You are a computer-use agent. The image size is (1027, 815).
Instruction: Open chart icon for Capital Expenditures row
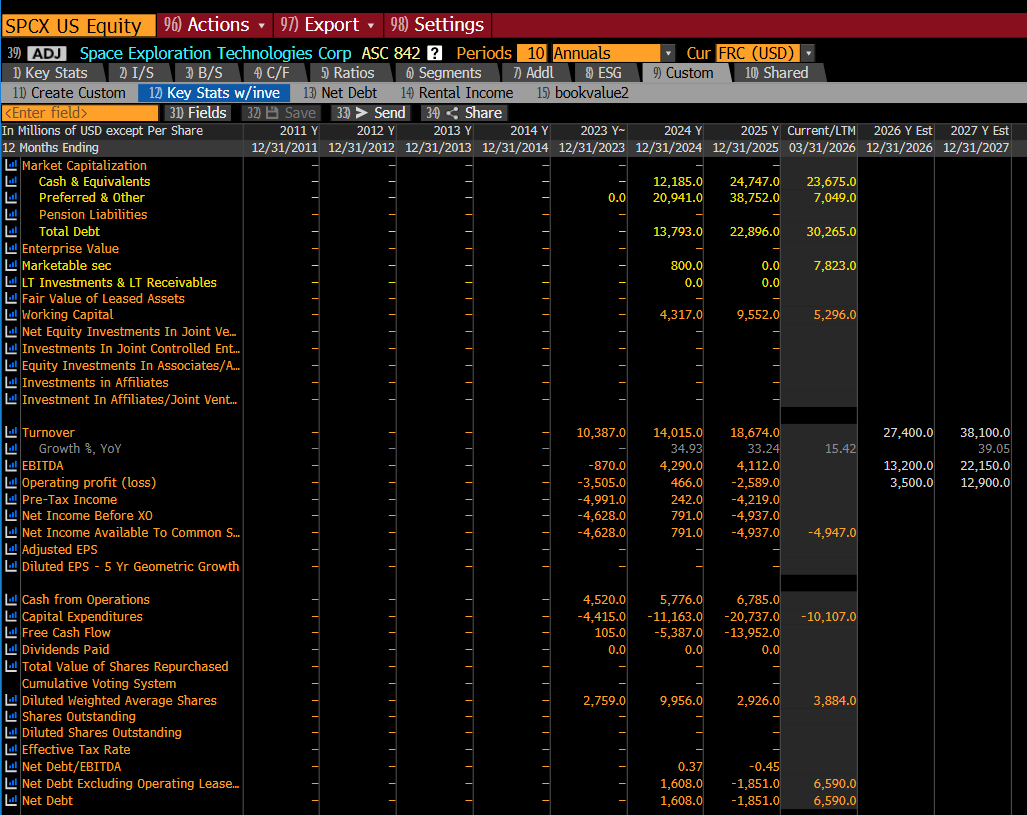pyautogui.click(x=11, y=616)
